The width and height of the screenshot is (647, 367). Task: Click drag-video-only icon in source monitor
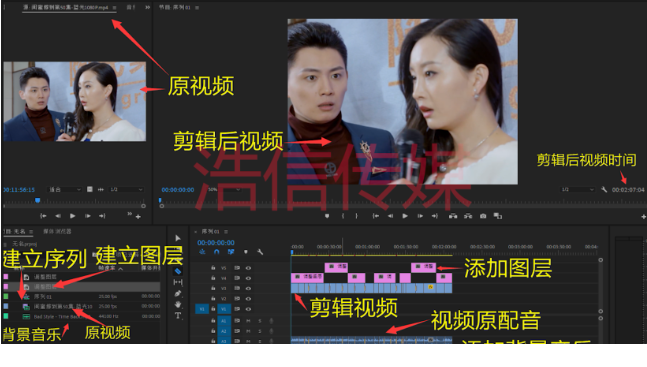[90, 189]
